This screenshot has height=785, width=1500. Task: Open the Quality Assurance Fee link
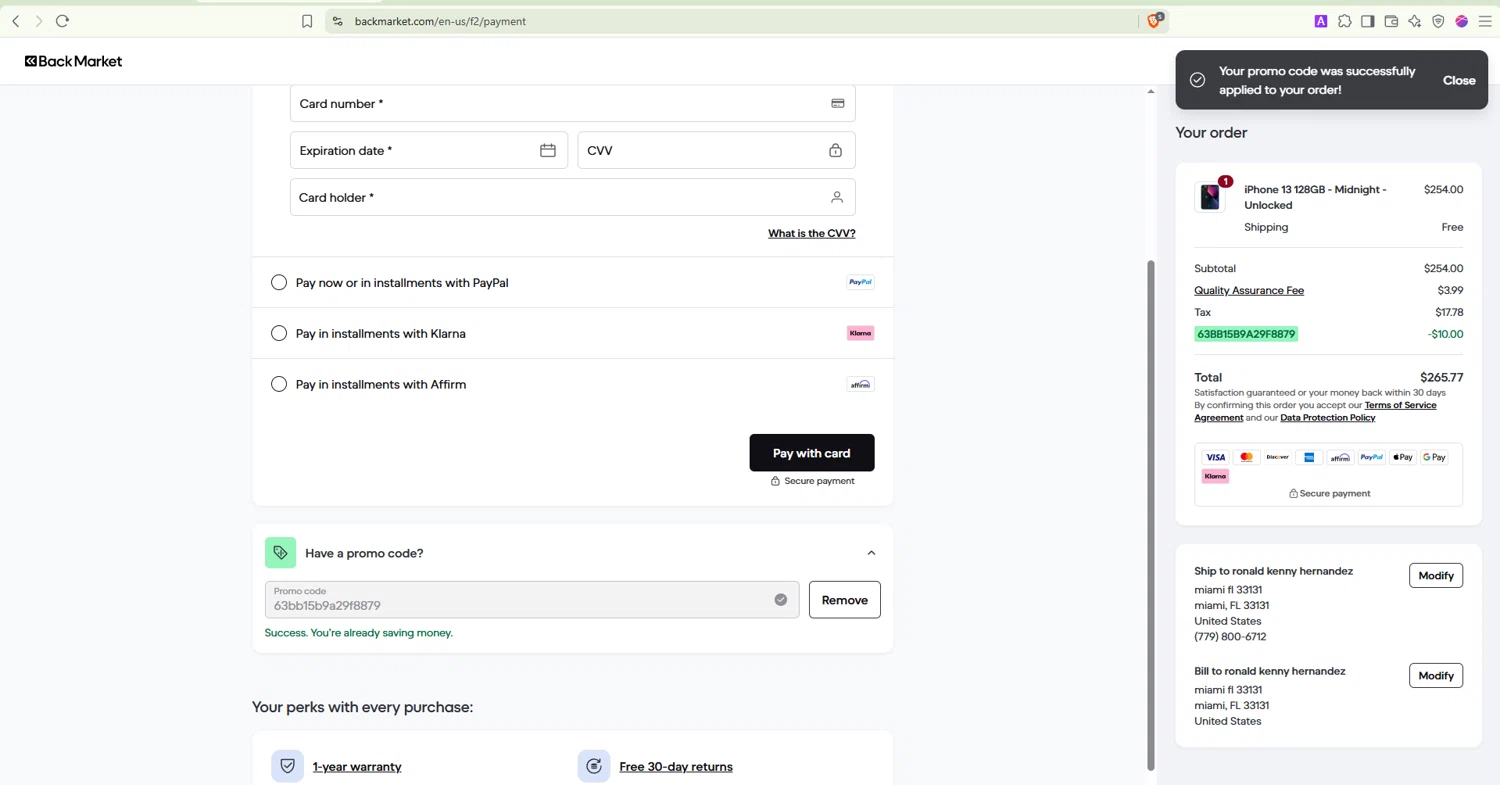coord(1249,290)
